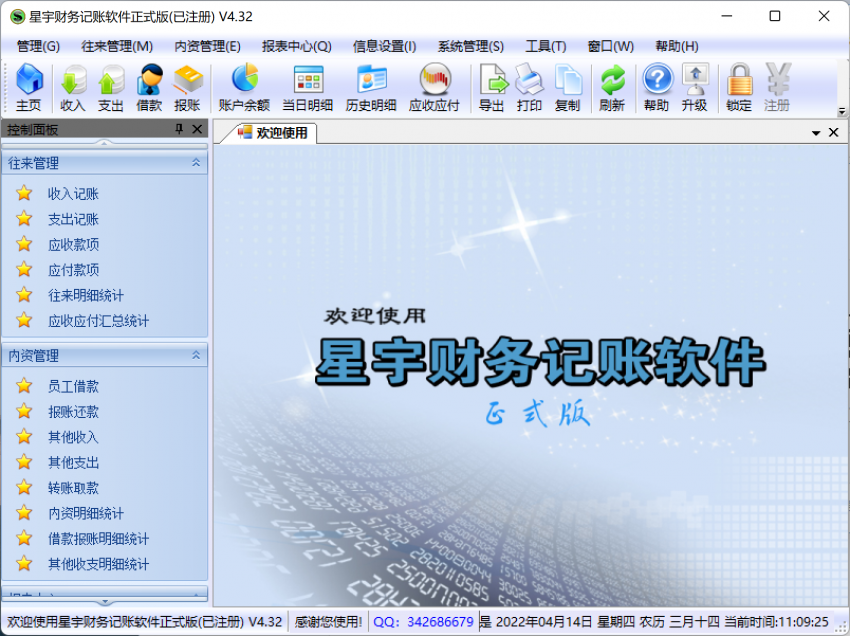Open the tab list dropdown arrow
Screen dimensions: 850x636
(x=816, y=132)
